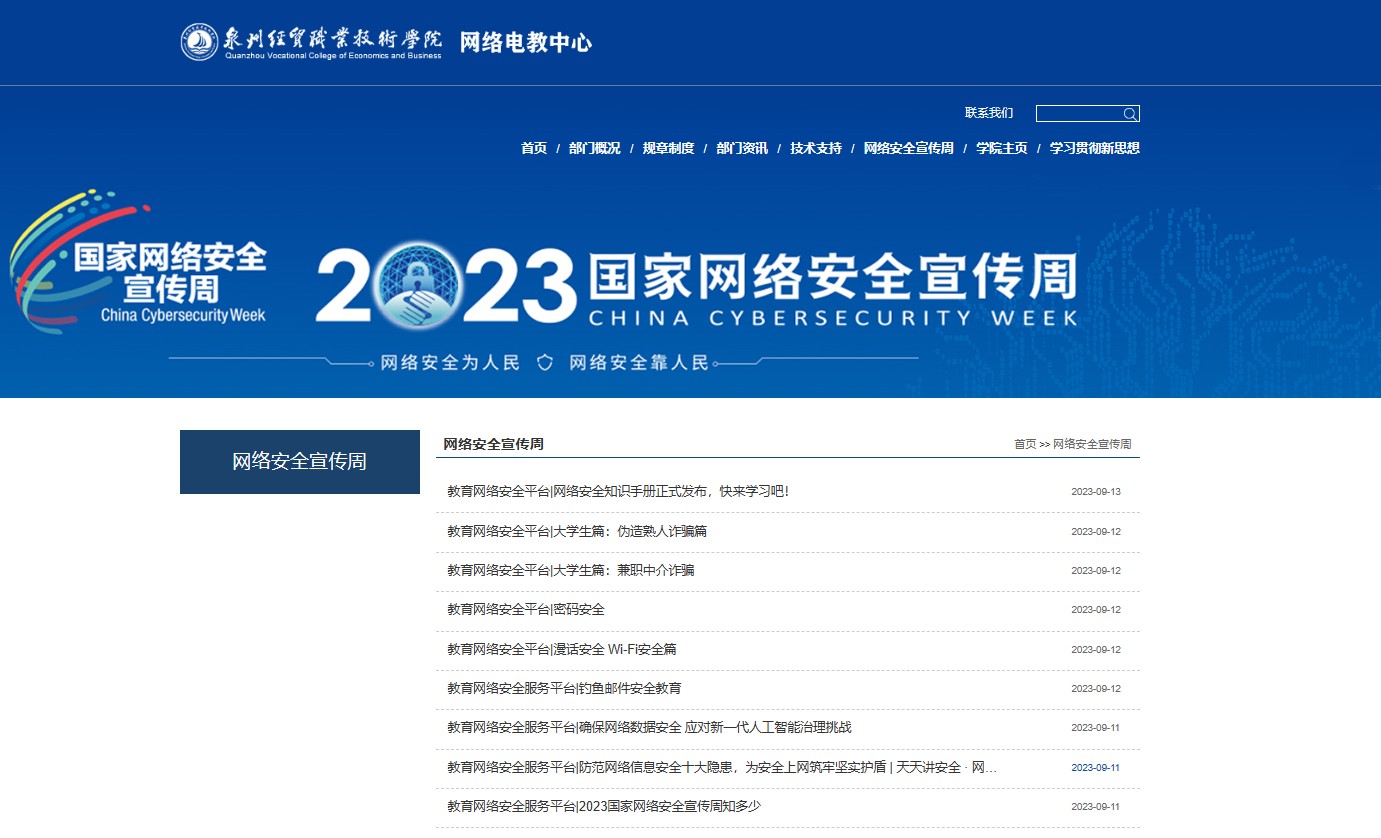This screenshot has height=838, width=1381.
Task: Click the search magnifier icon
Action: pos(1129,114)
